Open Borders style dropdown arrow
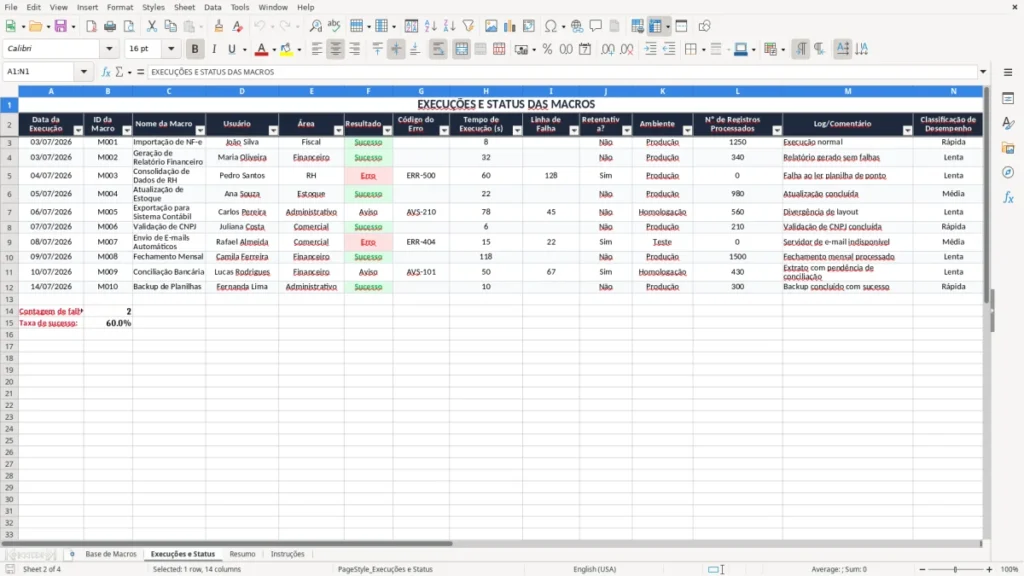This screenshot has height=576, width=1024. point(703,49)
